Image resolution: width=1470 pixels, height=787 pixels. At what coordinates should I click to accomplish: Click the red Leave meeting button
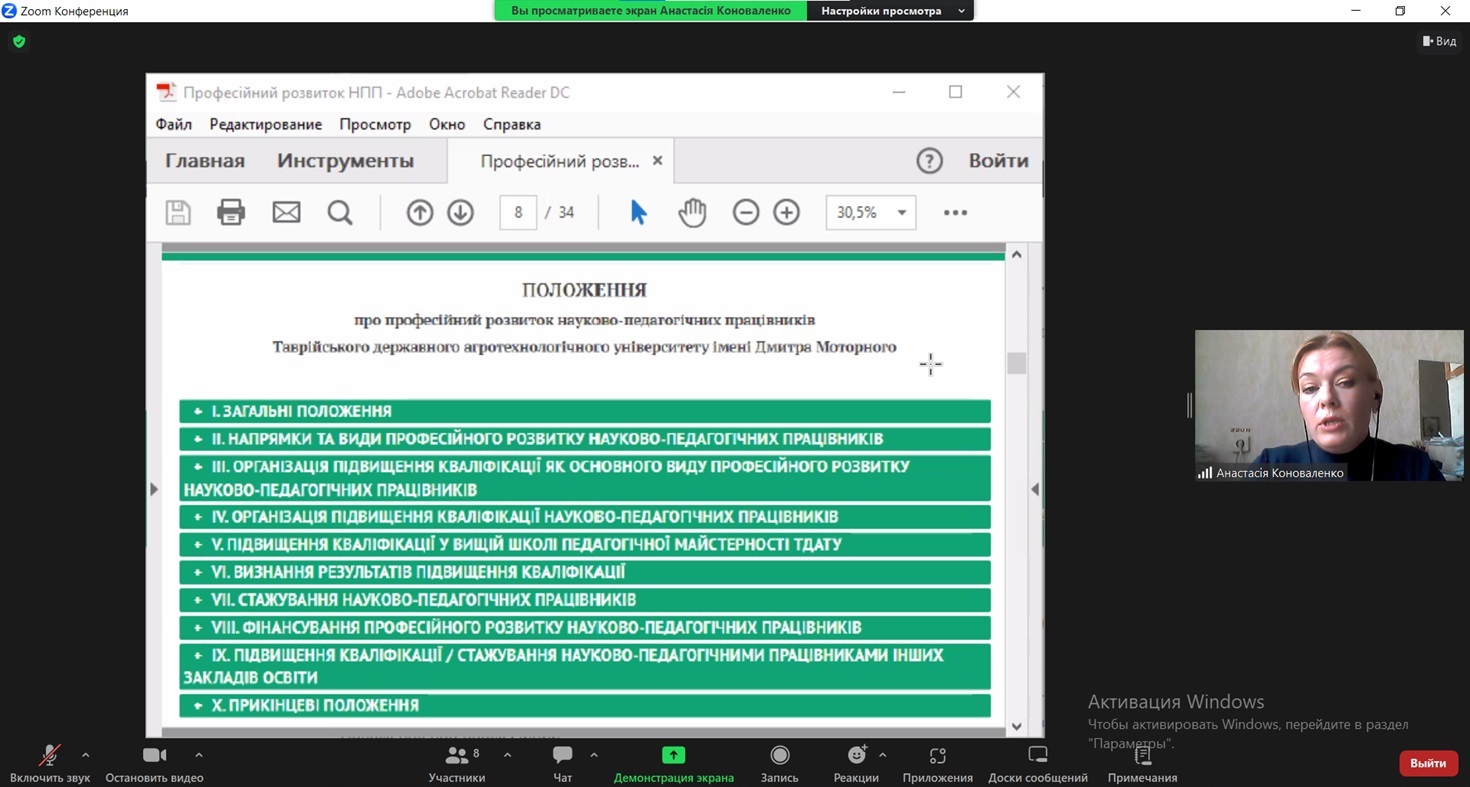point(1427,763)
